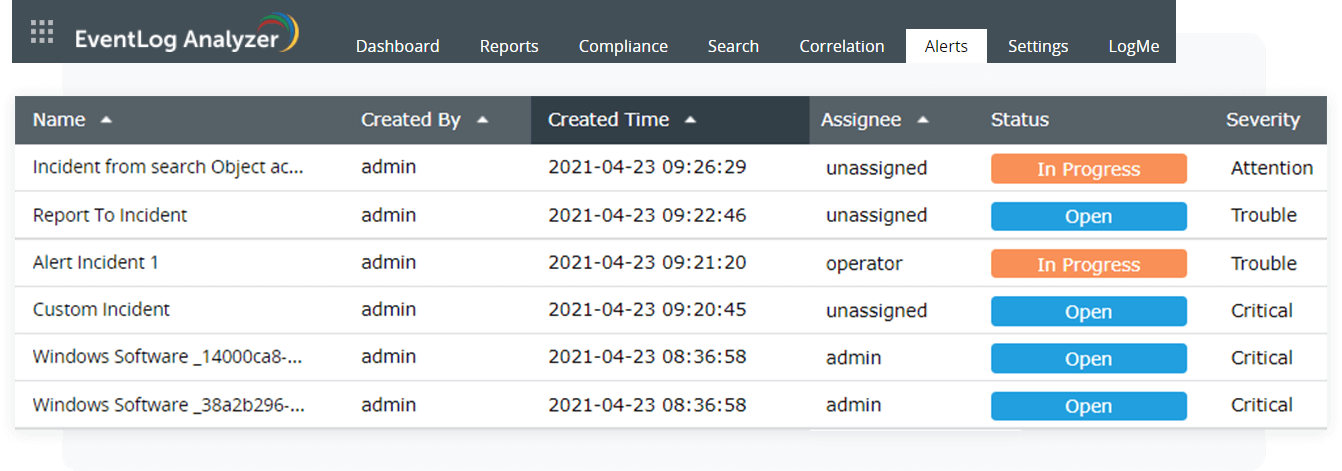Go to the Compliance tab
Screen dimensions: 1342x471
[x=623, y=46]
